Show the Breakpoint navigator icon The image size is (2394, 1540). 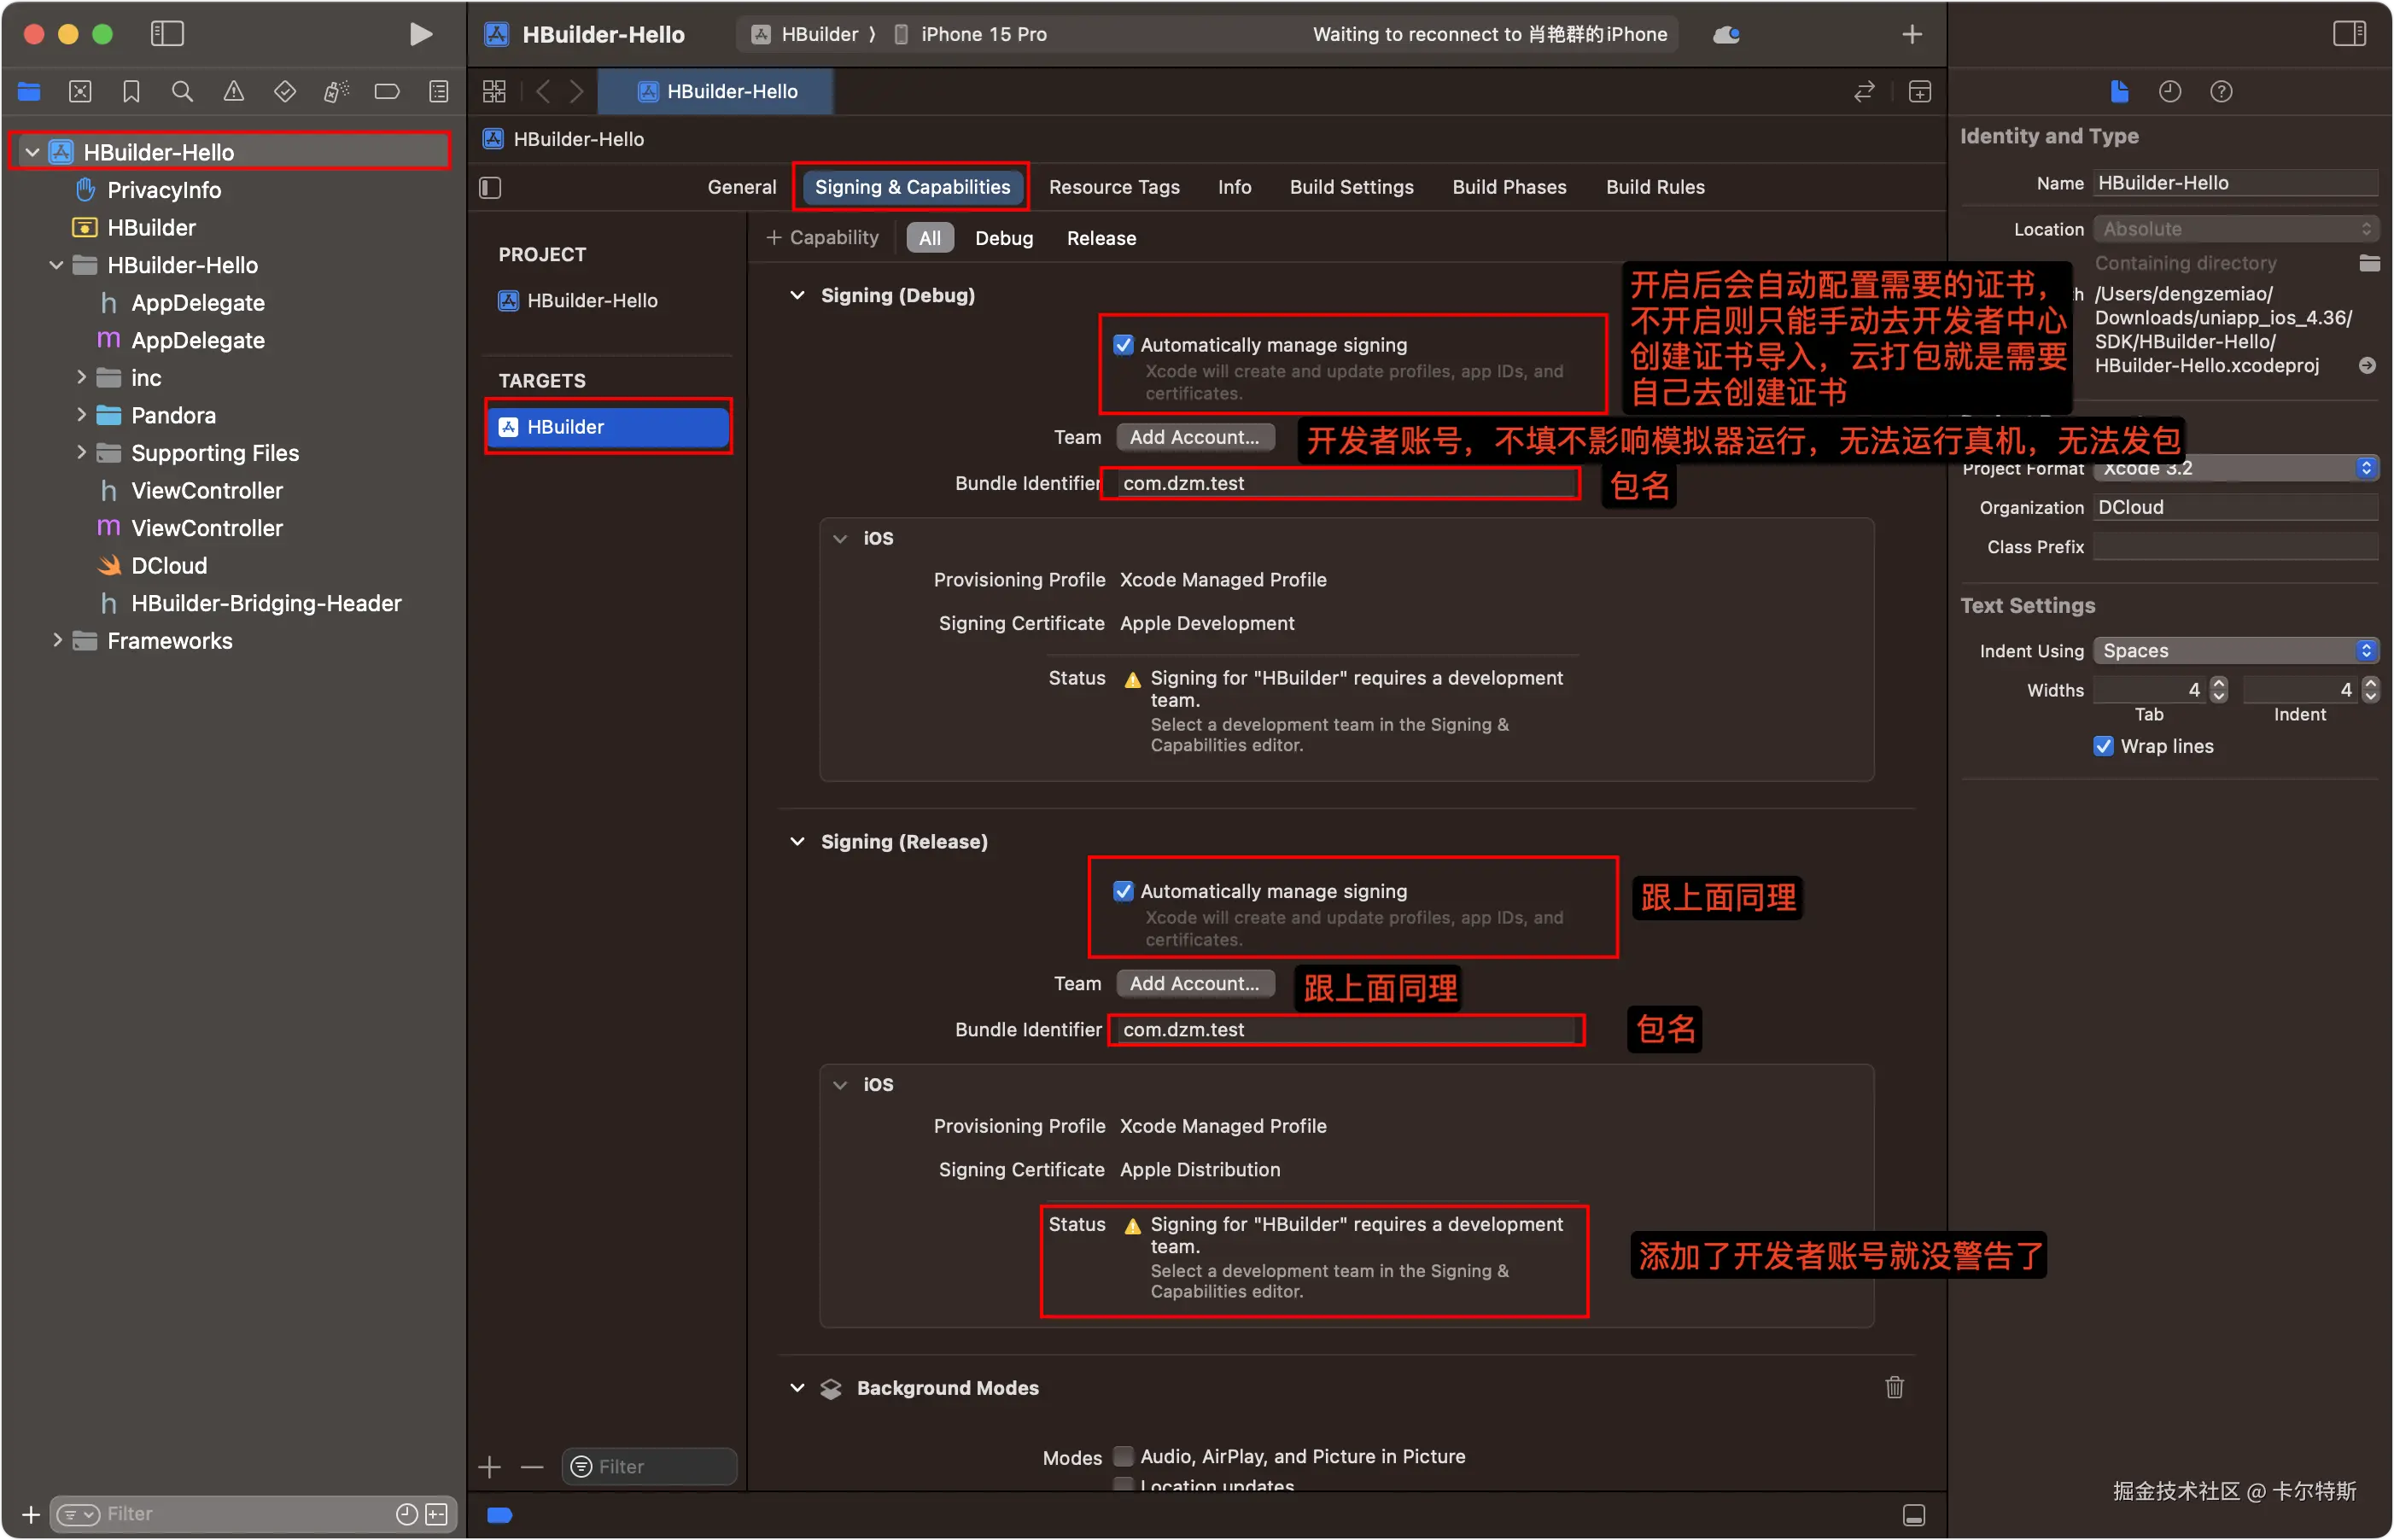tap(387, 92)
